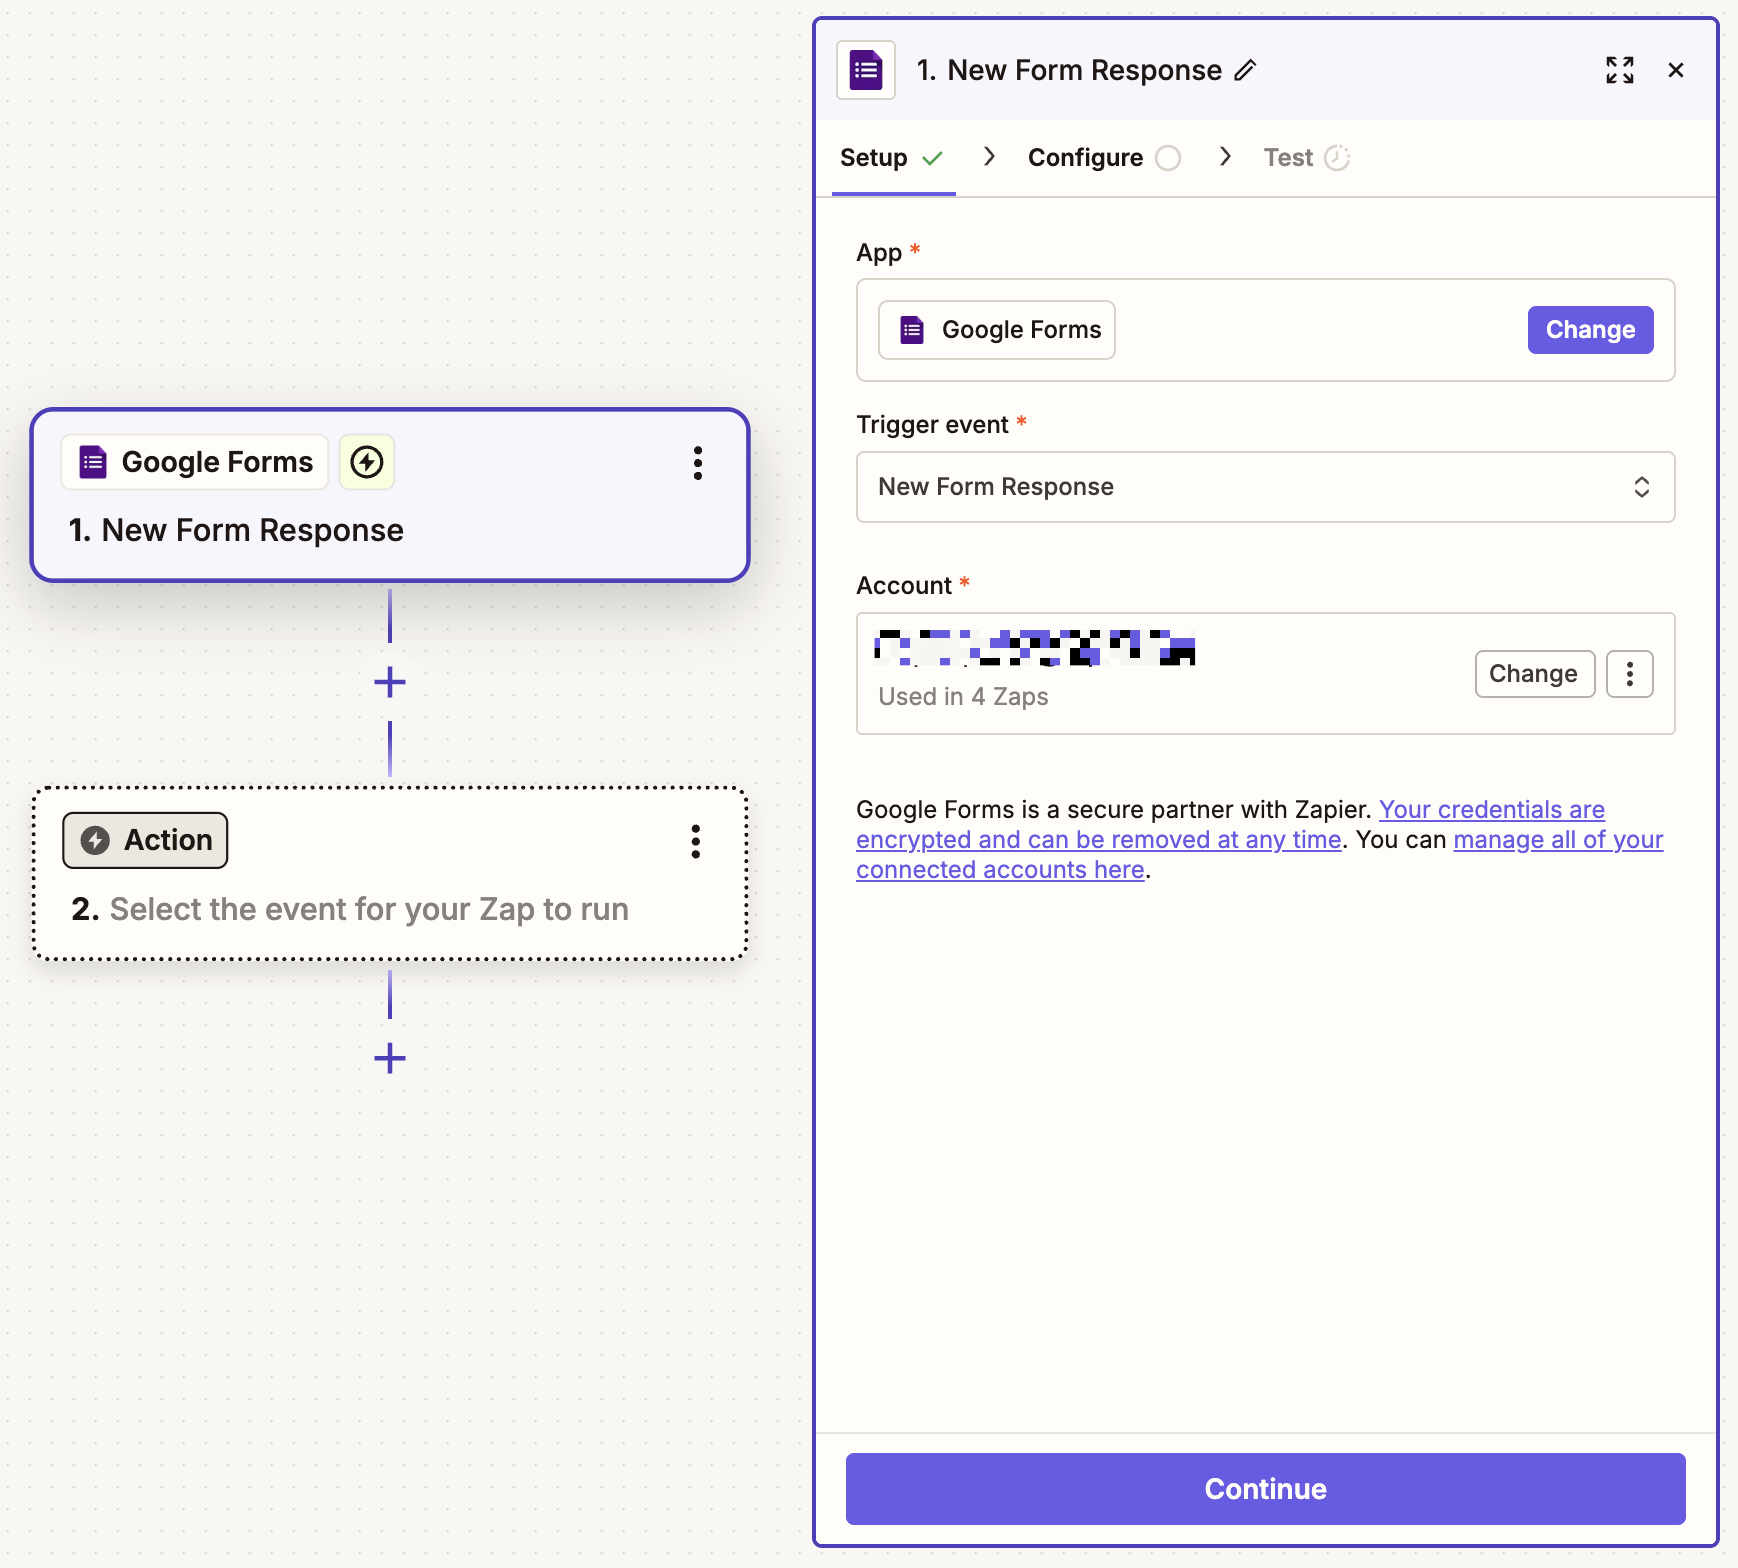This screenshot has width=1738, height=1568.
Task: Go to the Test tab
Action: coord(1306,158)
